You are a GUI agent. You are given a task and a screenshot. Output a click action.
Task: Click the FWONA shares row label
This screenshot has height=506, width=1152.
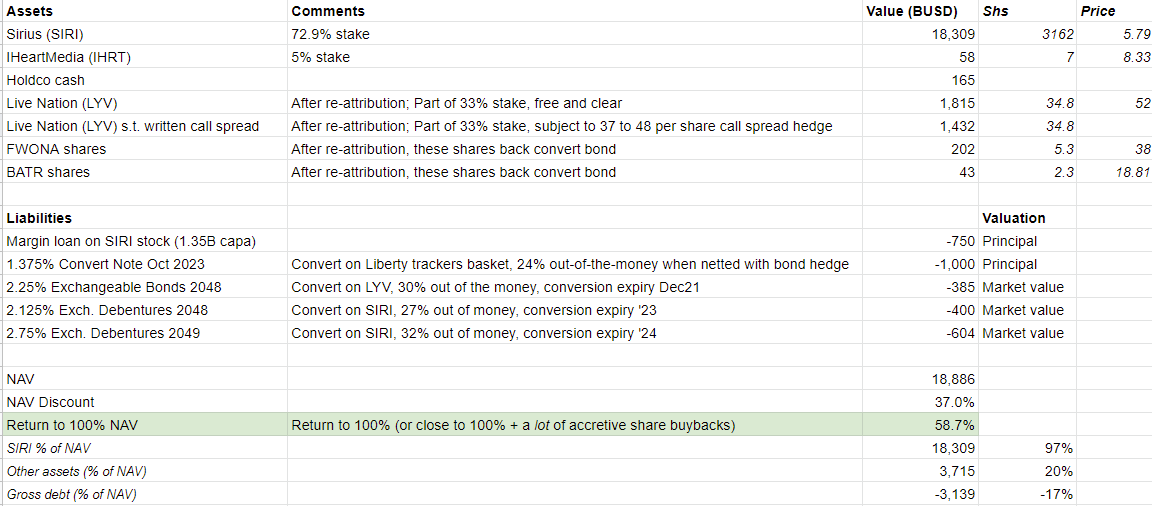tap(145, 149)
